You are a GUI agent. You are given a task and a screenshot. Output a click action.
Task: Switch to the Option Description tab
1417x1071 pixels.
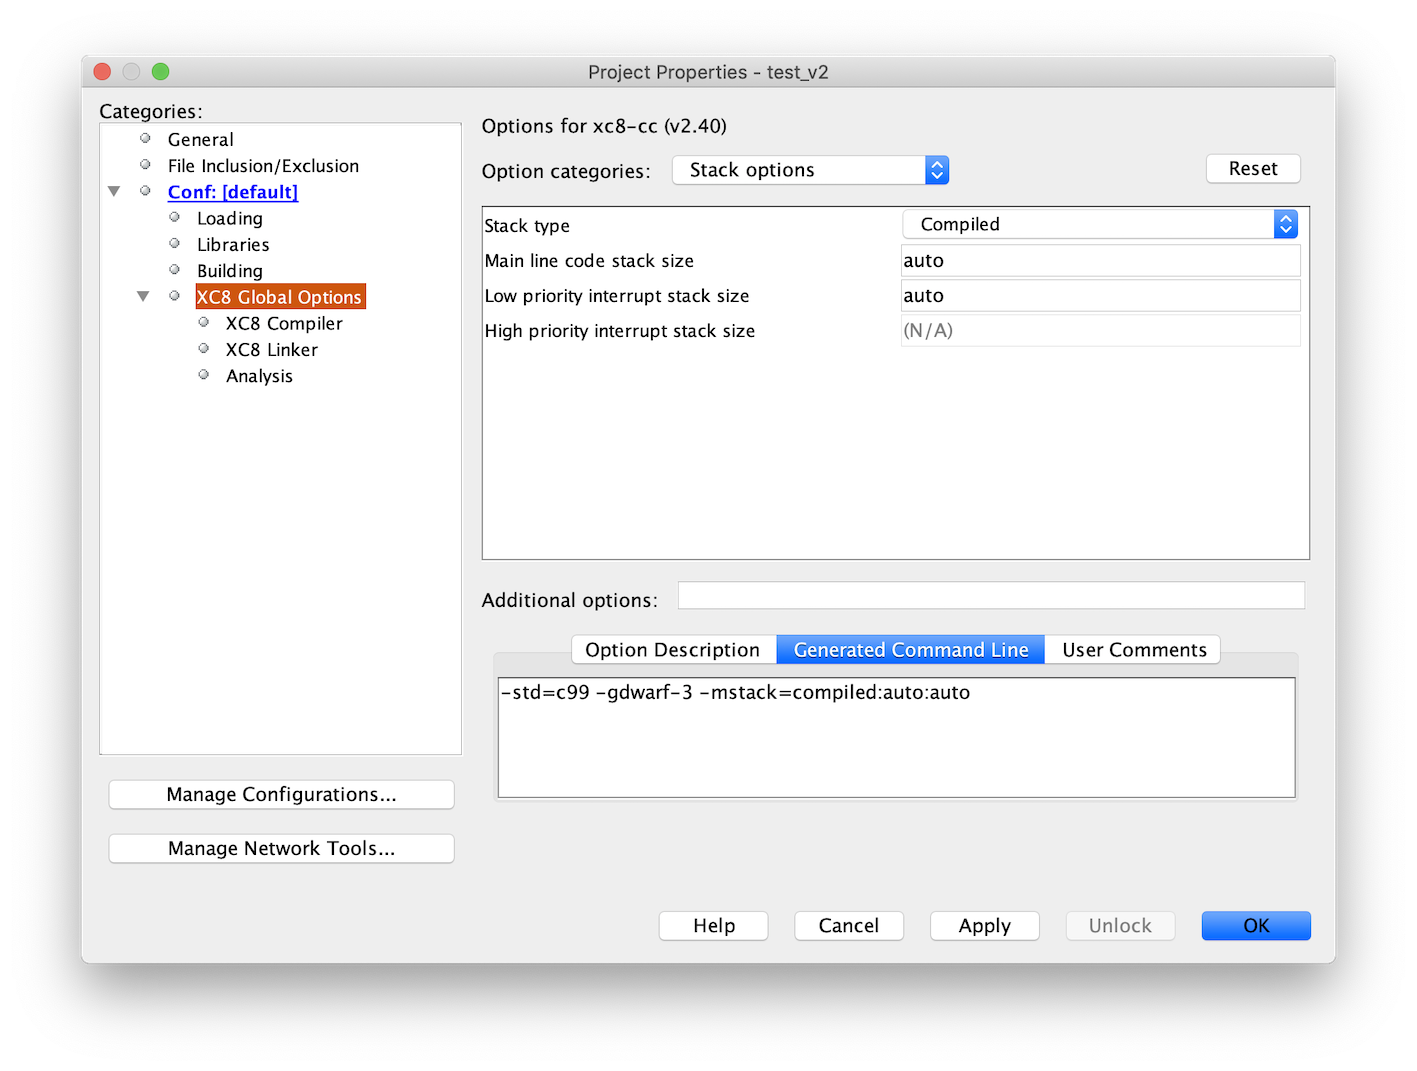click(x=672, y=650)
